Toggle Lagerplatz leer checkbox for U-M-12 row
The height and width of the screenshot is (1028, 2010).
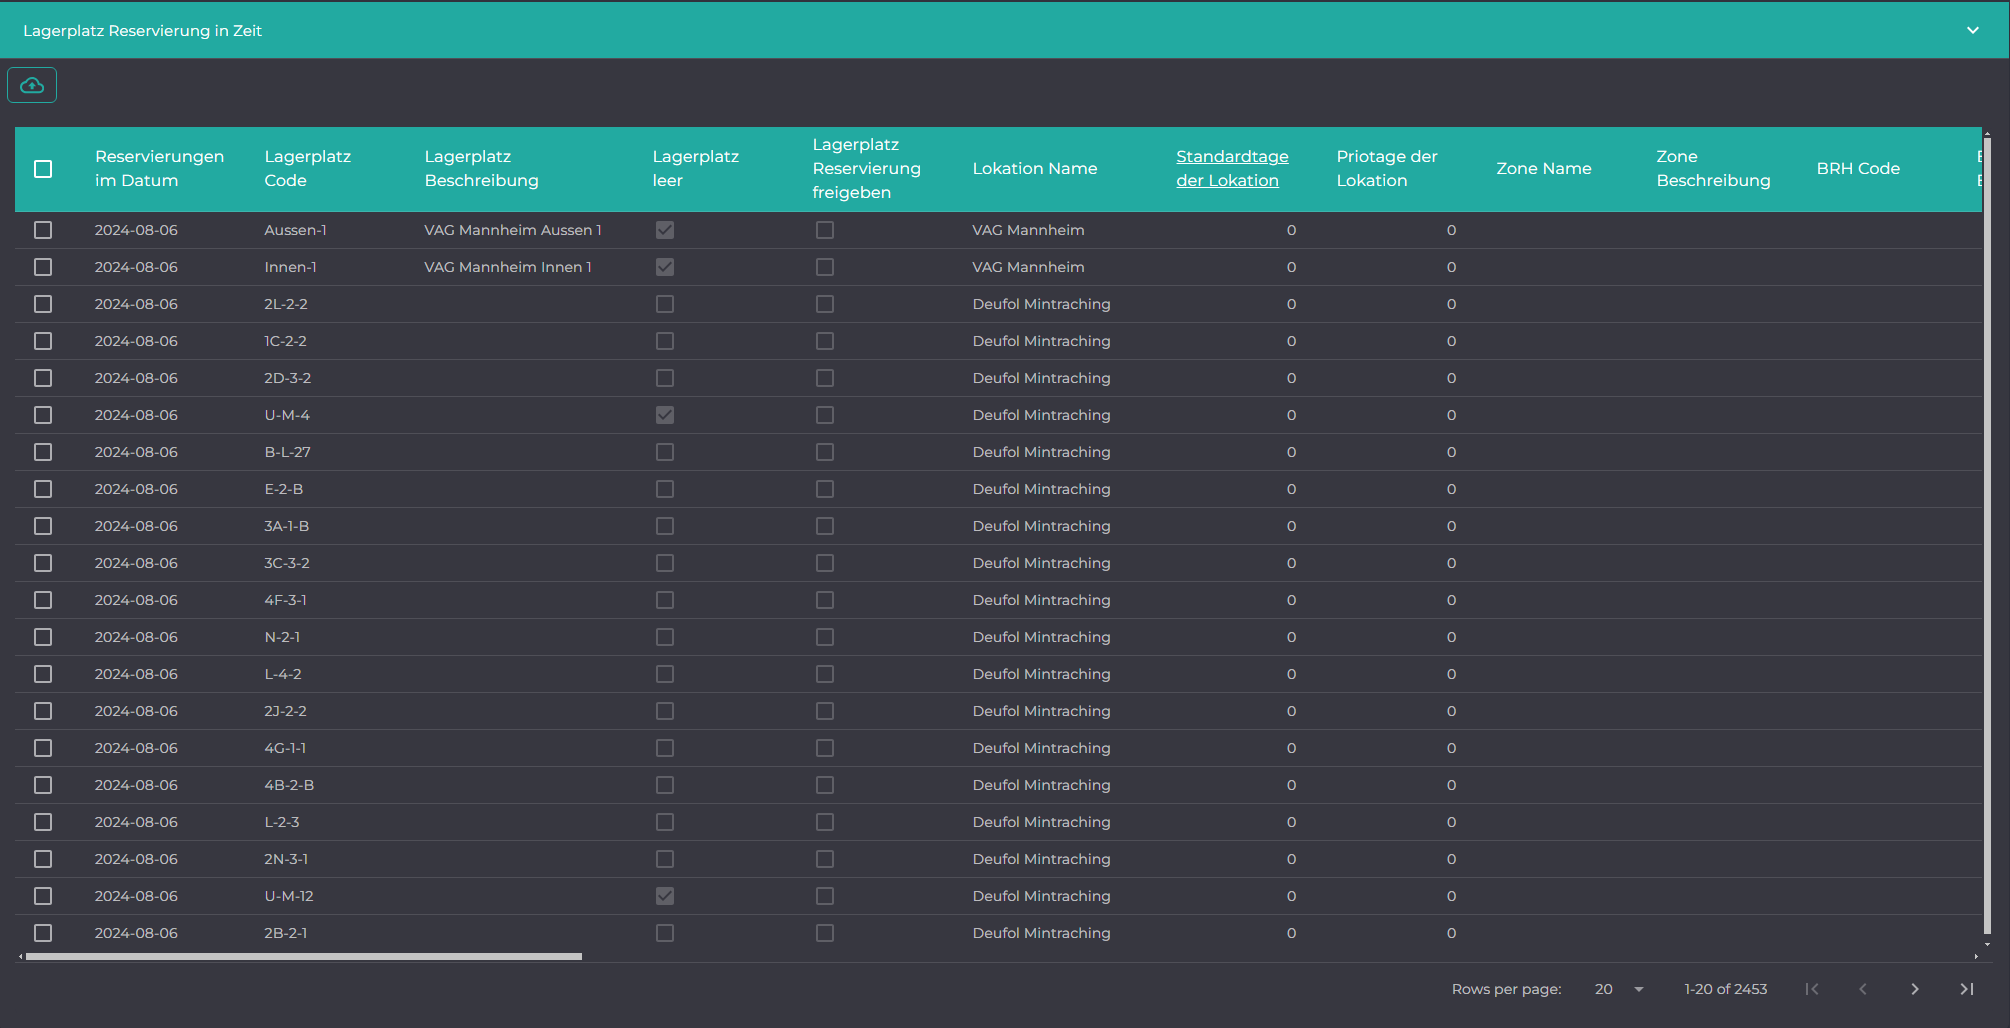tap(665, 896)
